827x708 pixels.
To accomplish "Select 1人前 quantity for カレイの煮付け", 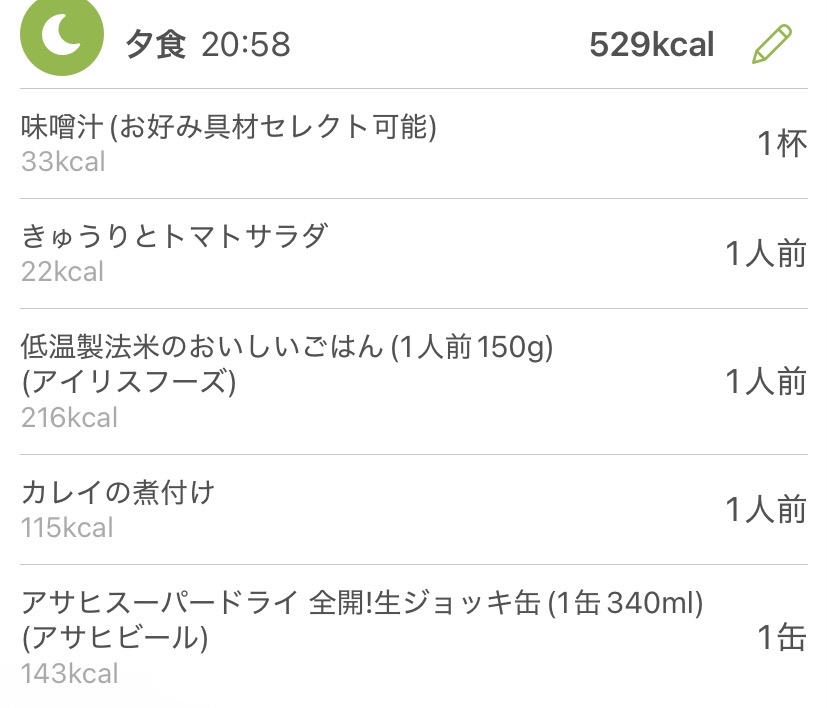I will click(765, 510).
